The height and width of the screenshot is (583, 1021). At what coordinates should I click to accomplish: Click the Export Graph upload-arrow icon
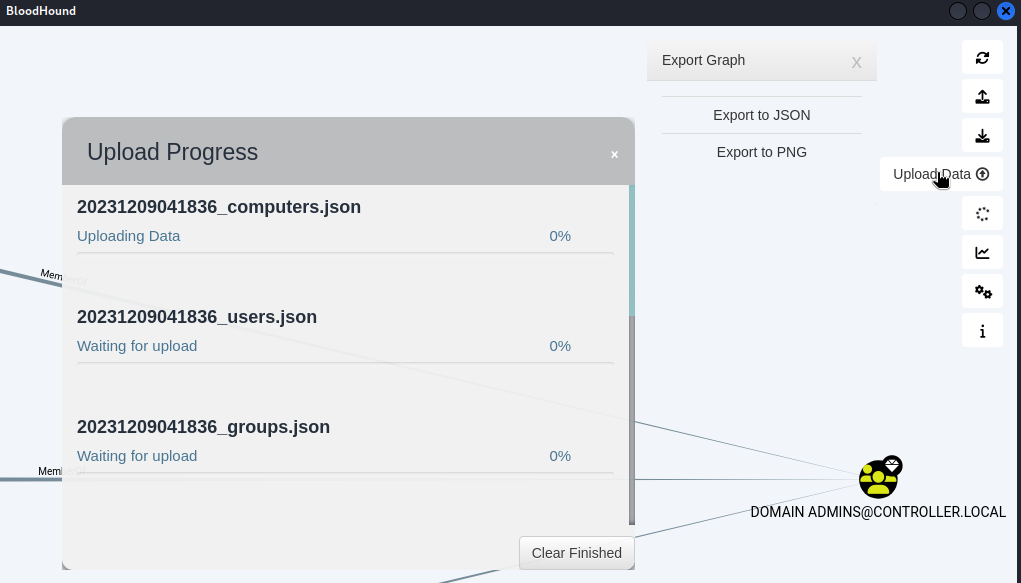[x=982, y=97]
